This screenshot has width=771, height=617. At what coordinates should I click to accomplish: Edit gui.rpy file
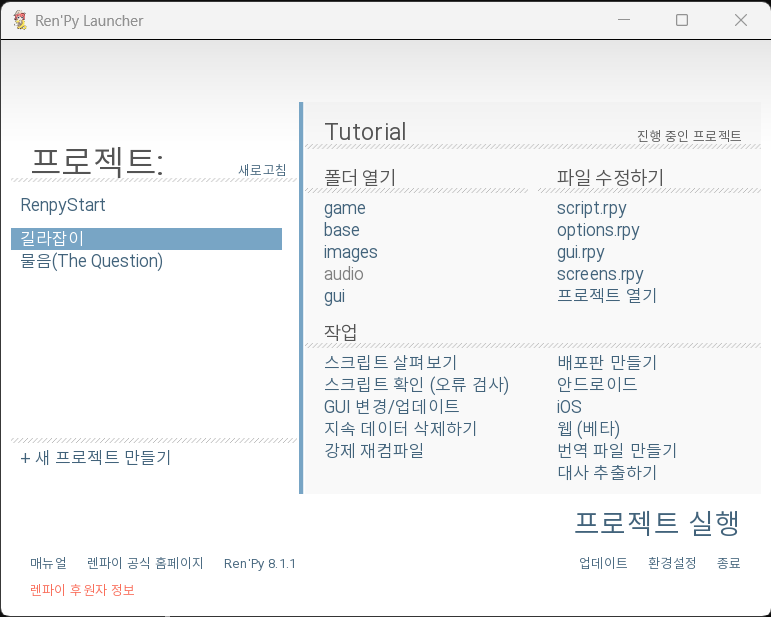pos(581,252)
